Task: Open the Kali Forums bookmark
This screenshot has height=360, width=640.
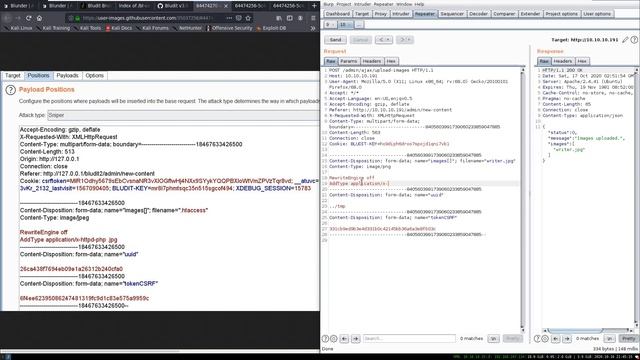Action: pos(153,28)
